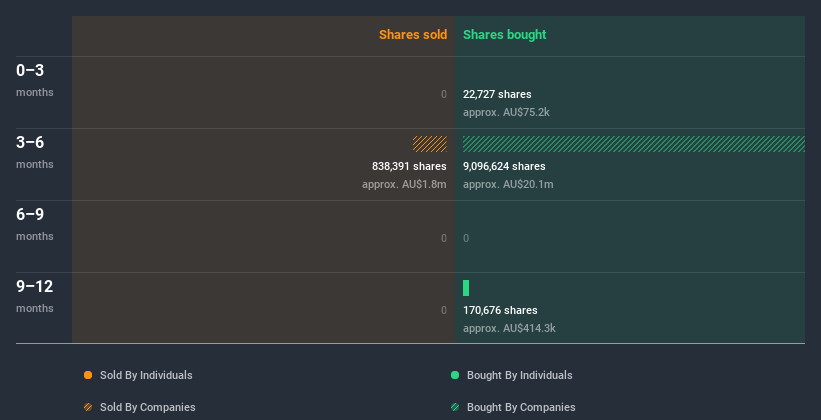
Task: Click the 0–3 months row label
Action: click(35, 80)
